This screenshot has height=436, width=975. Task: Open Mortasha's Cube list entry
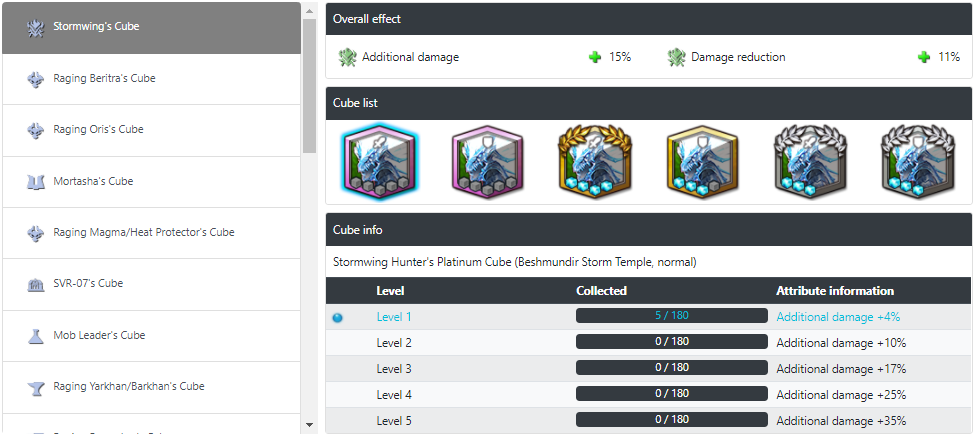(x=151, y=182)
